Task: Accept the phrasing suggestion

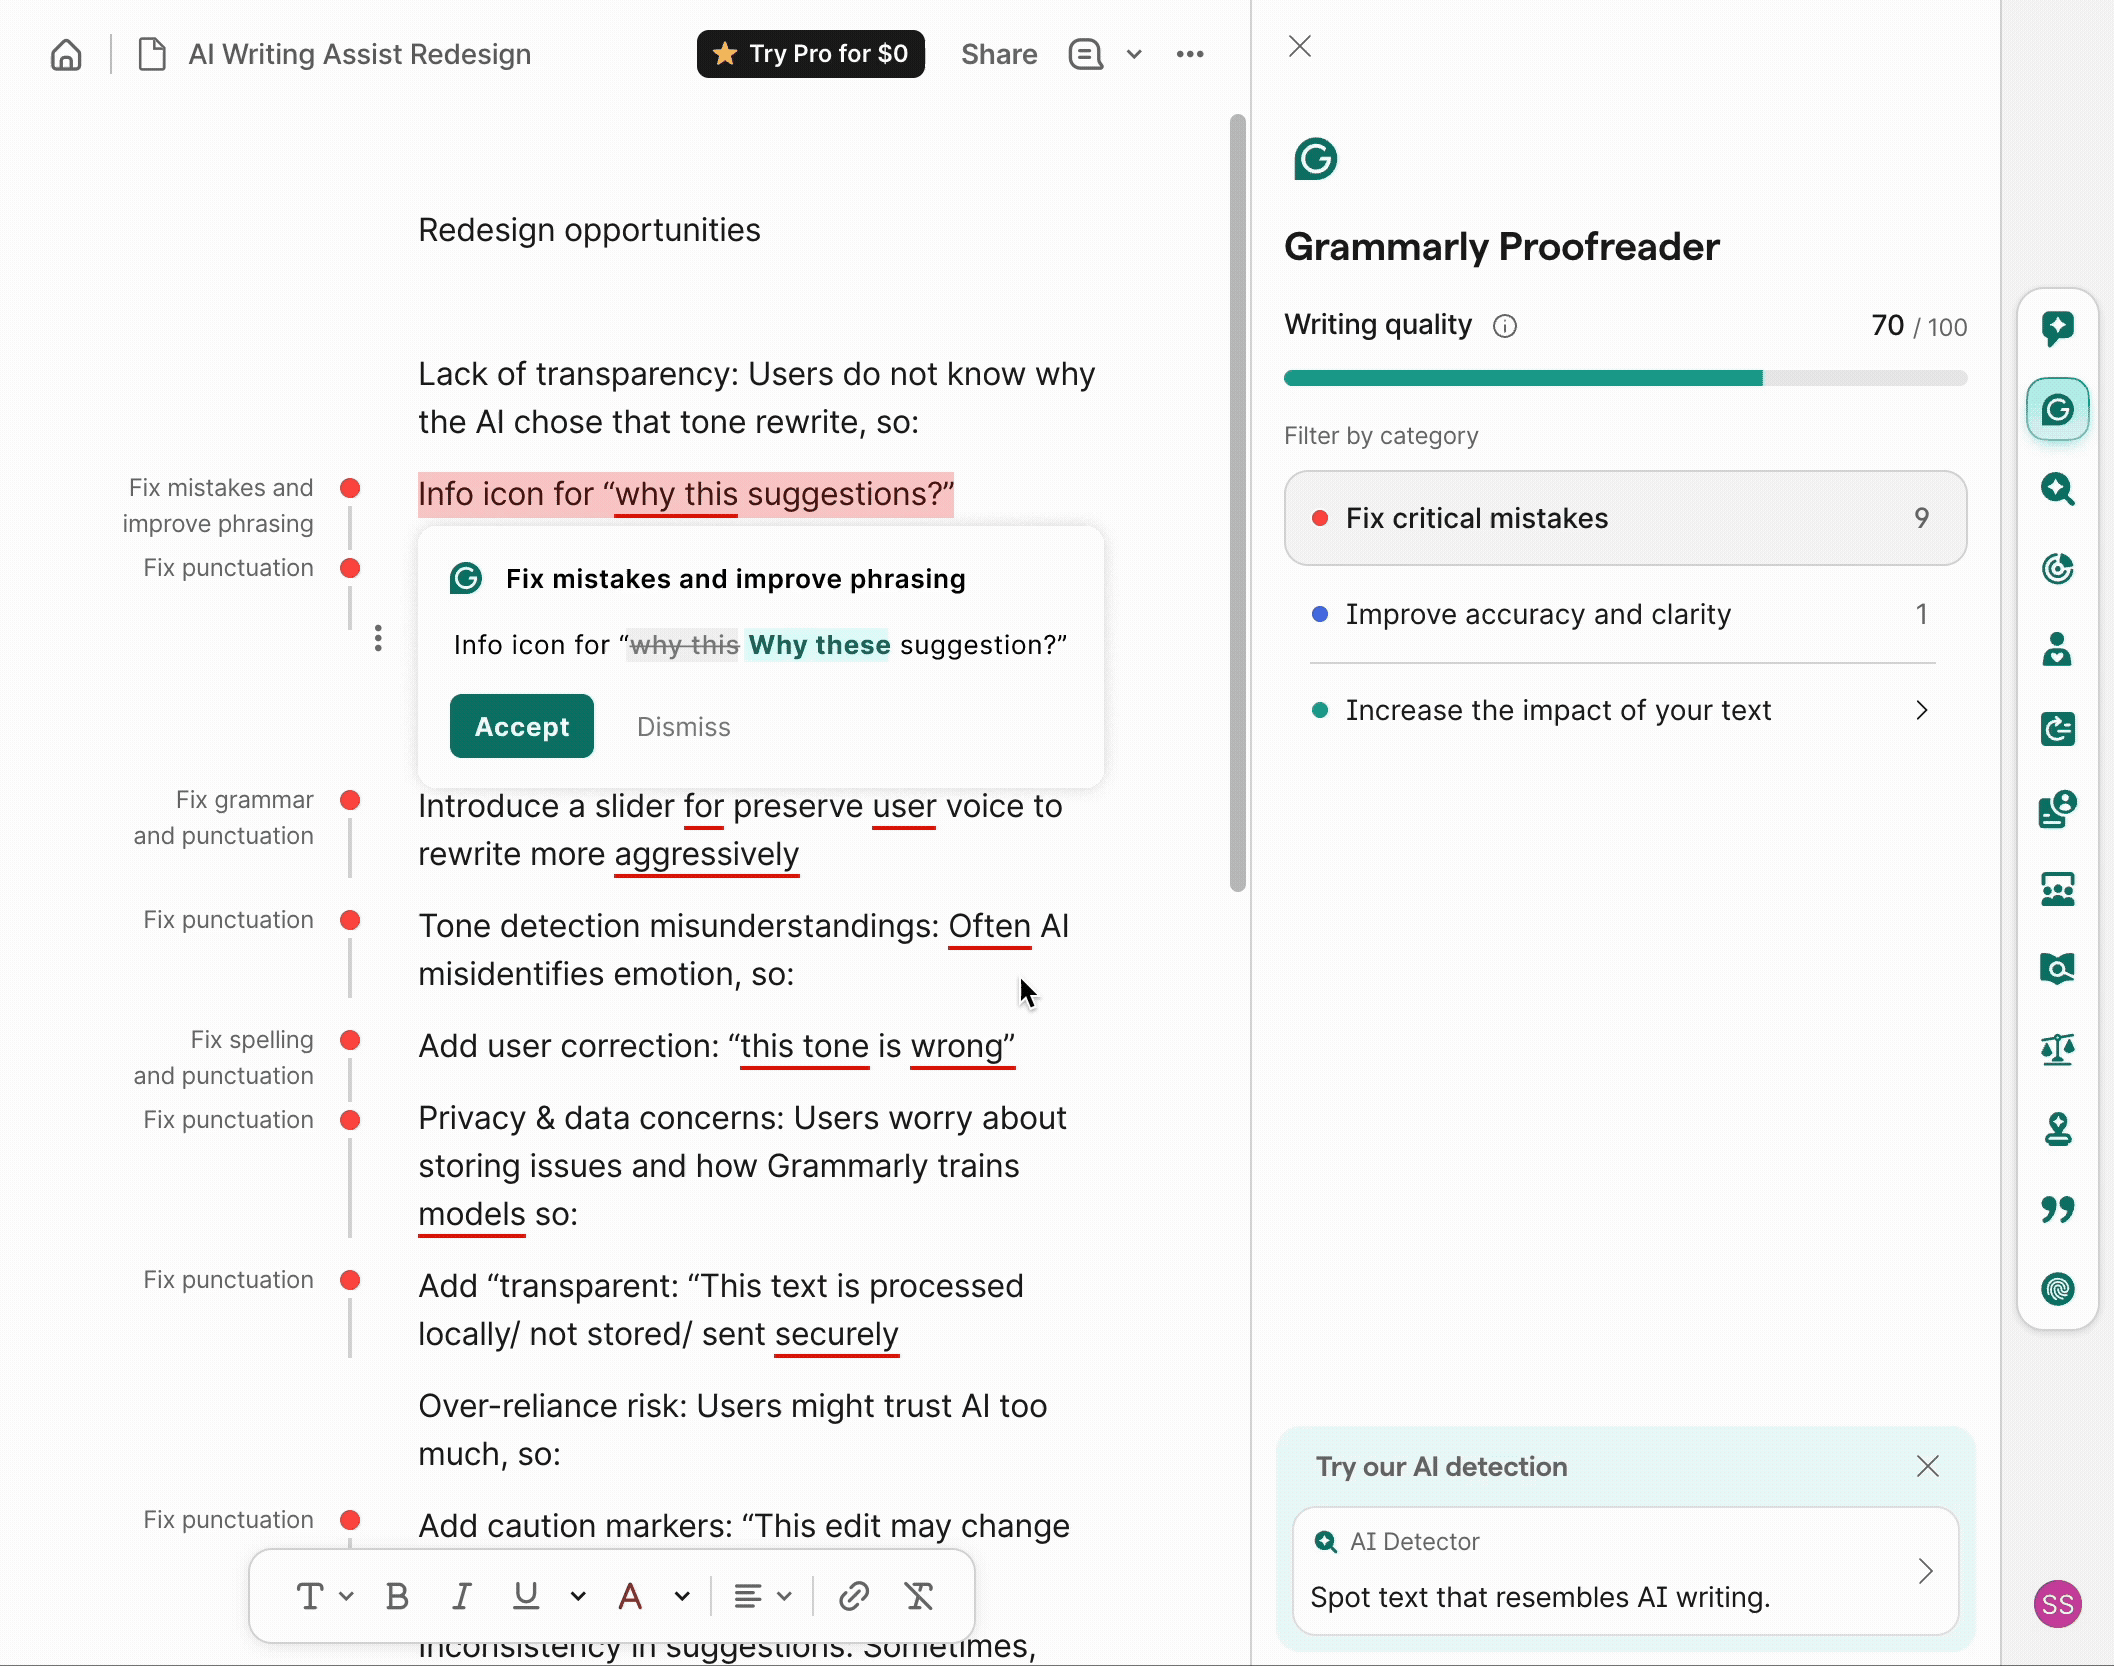Action: (522, 726)
